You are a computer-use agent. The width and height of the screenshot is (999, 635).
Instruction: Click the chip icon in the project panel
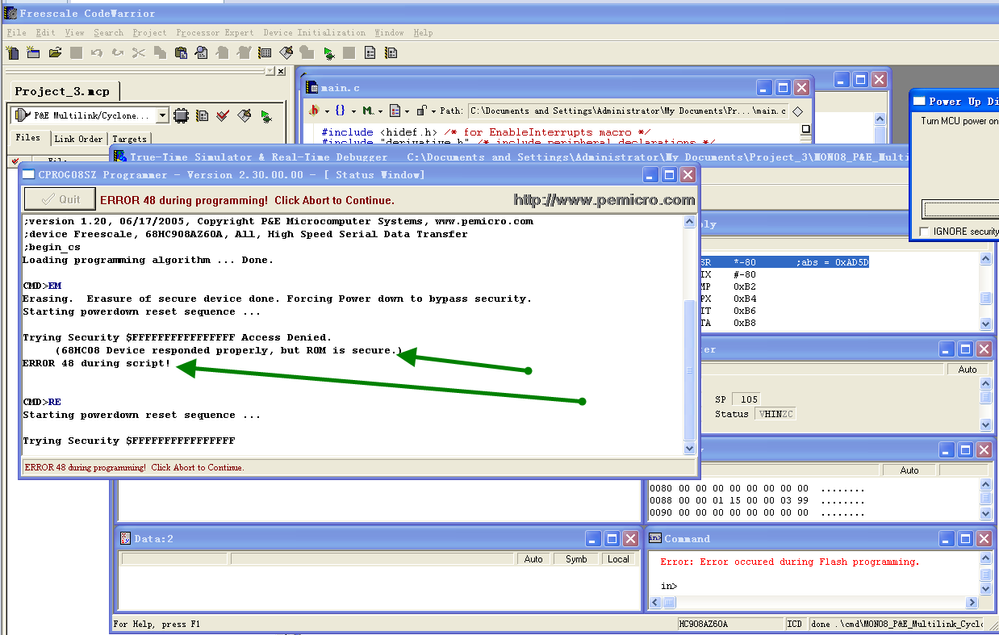181,115
